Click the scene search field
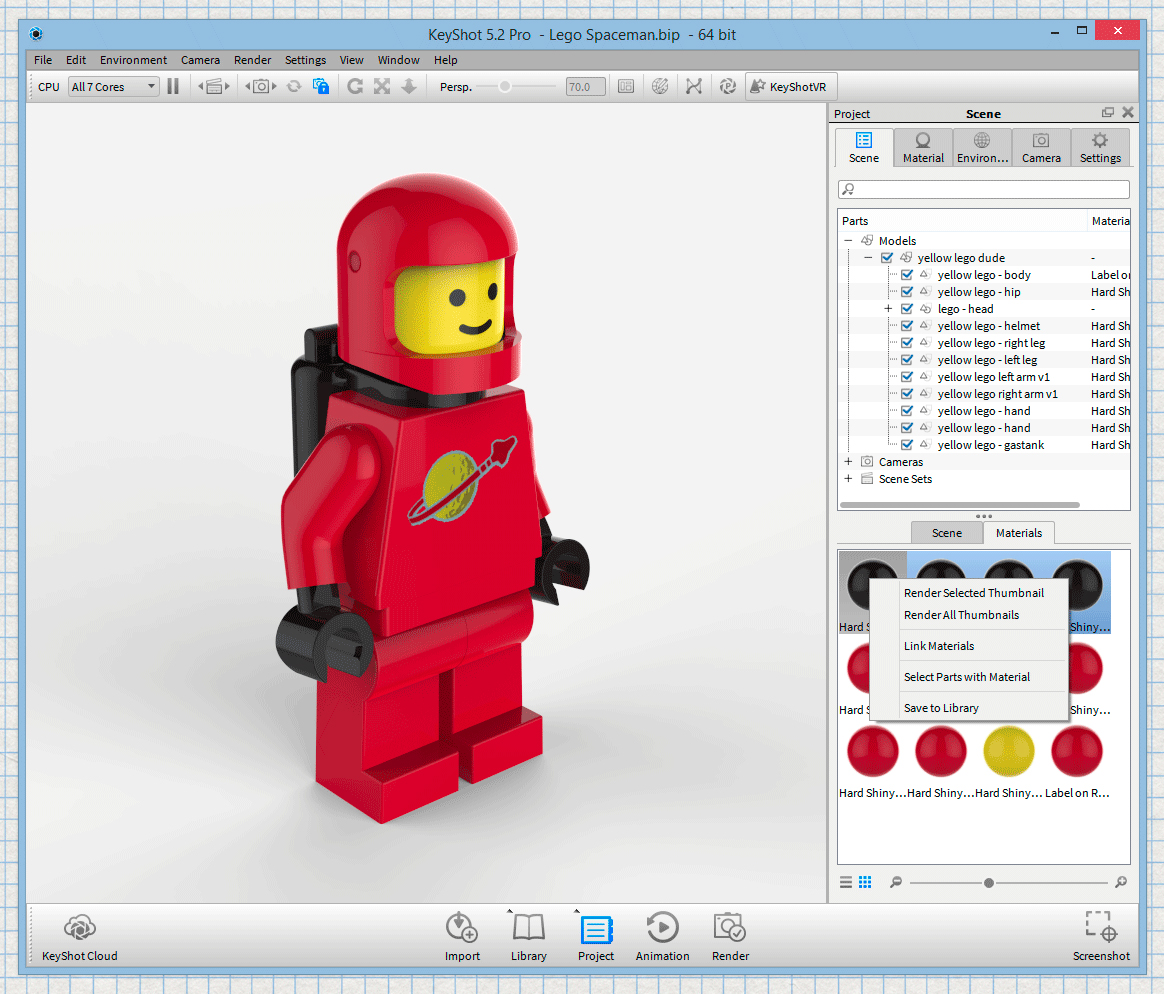 984,189
